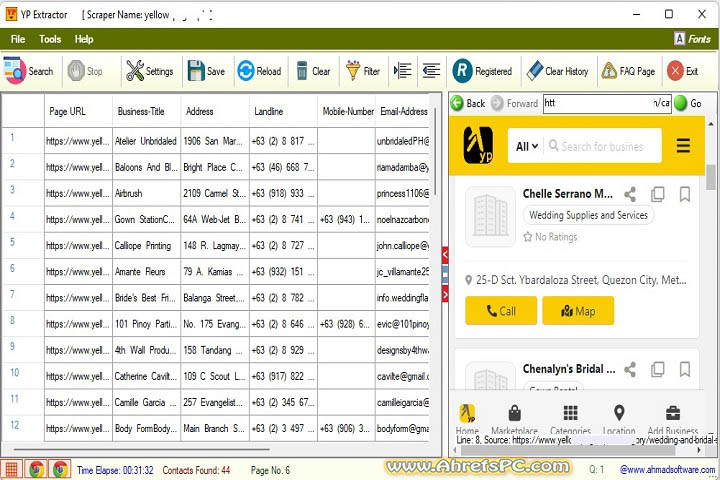This screenshot has width=720, height=480.
Task: Select the Atelier Unbridaled cell
Action: 146,141
